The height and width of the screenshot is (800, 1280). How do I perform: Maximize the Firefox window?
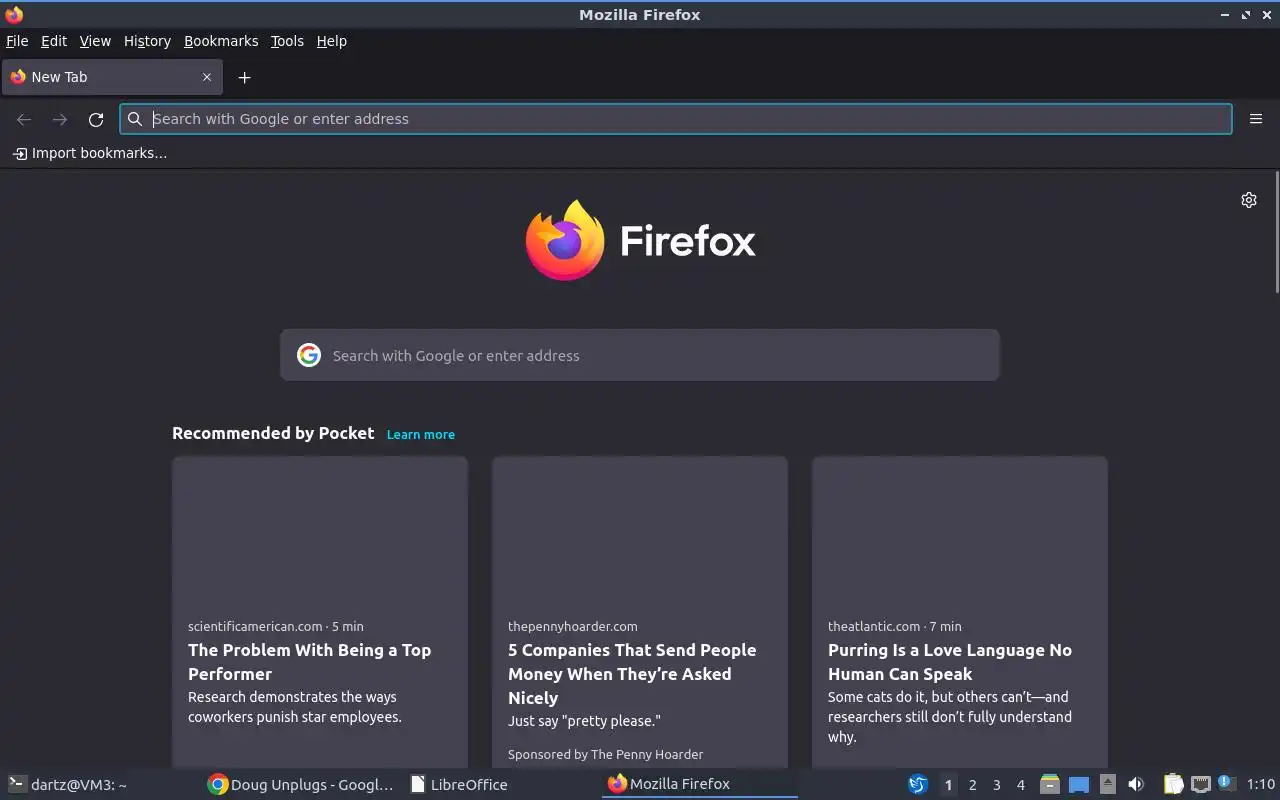click(1246, 15)
